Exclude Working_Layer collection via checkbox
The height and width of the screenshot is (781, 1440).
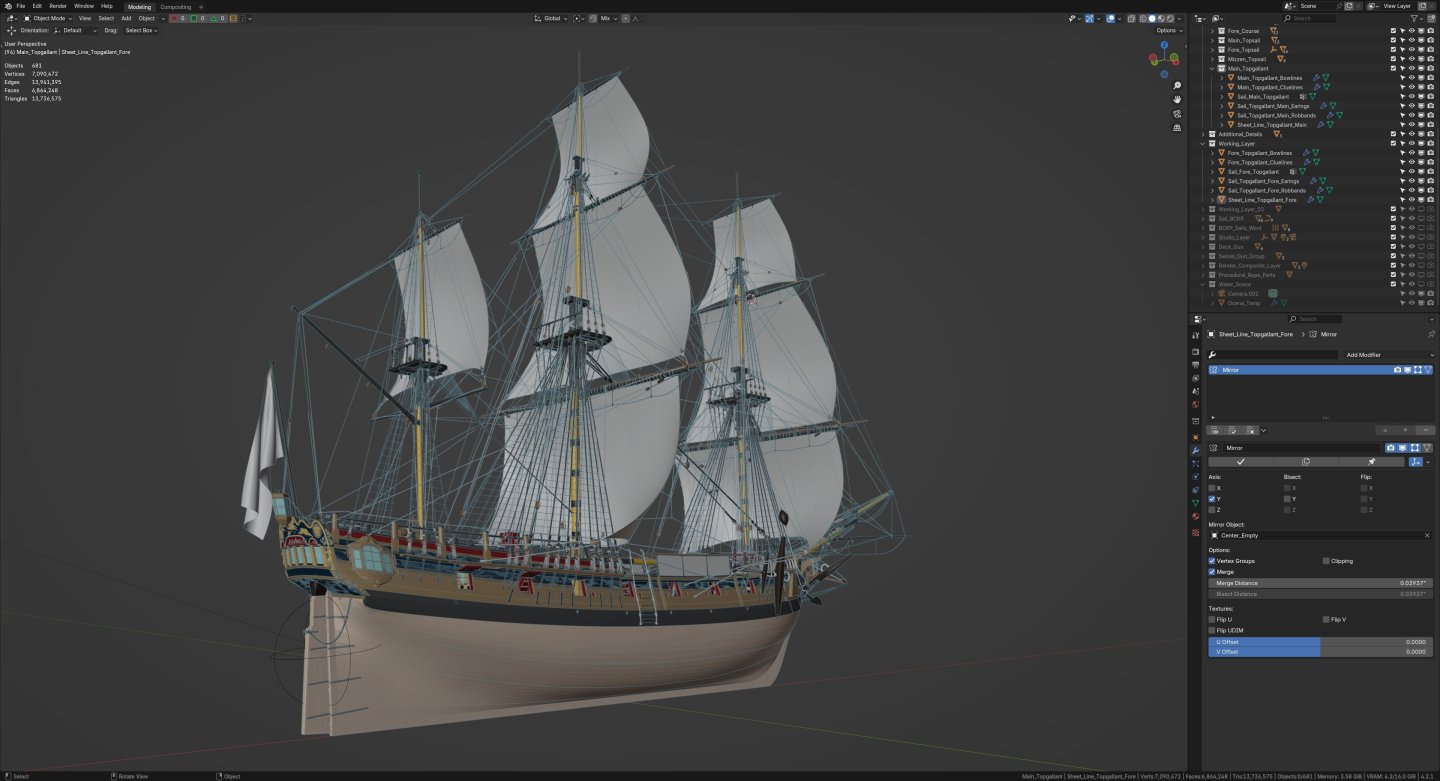1393,143
